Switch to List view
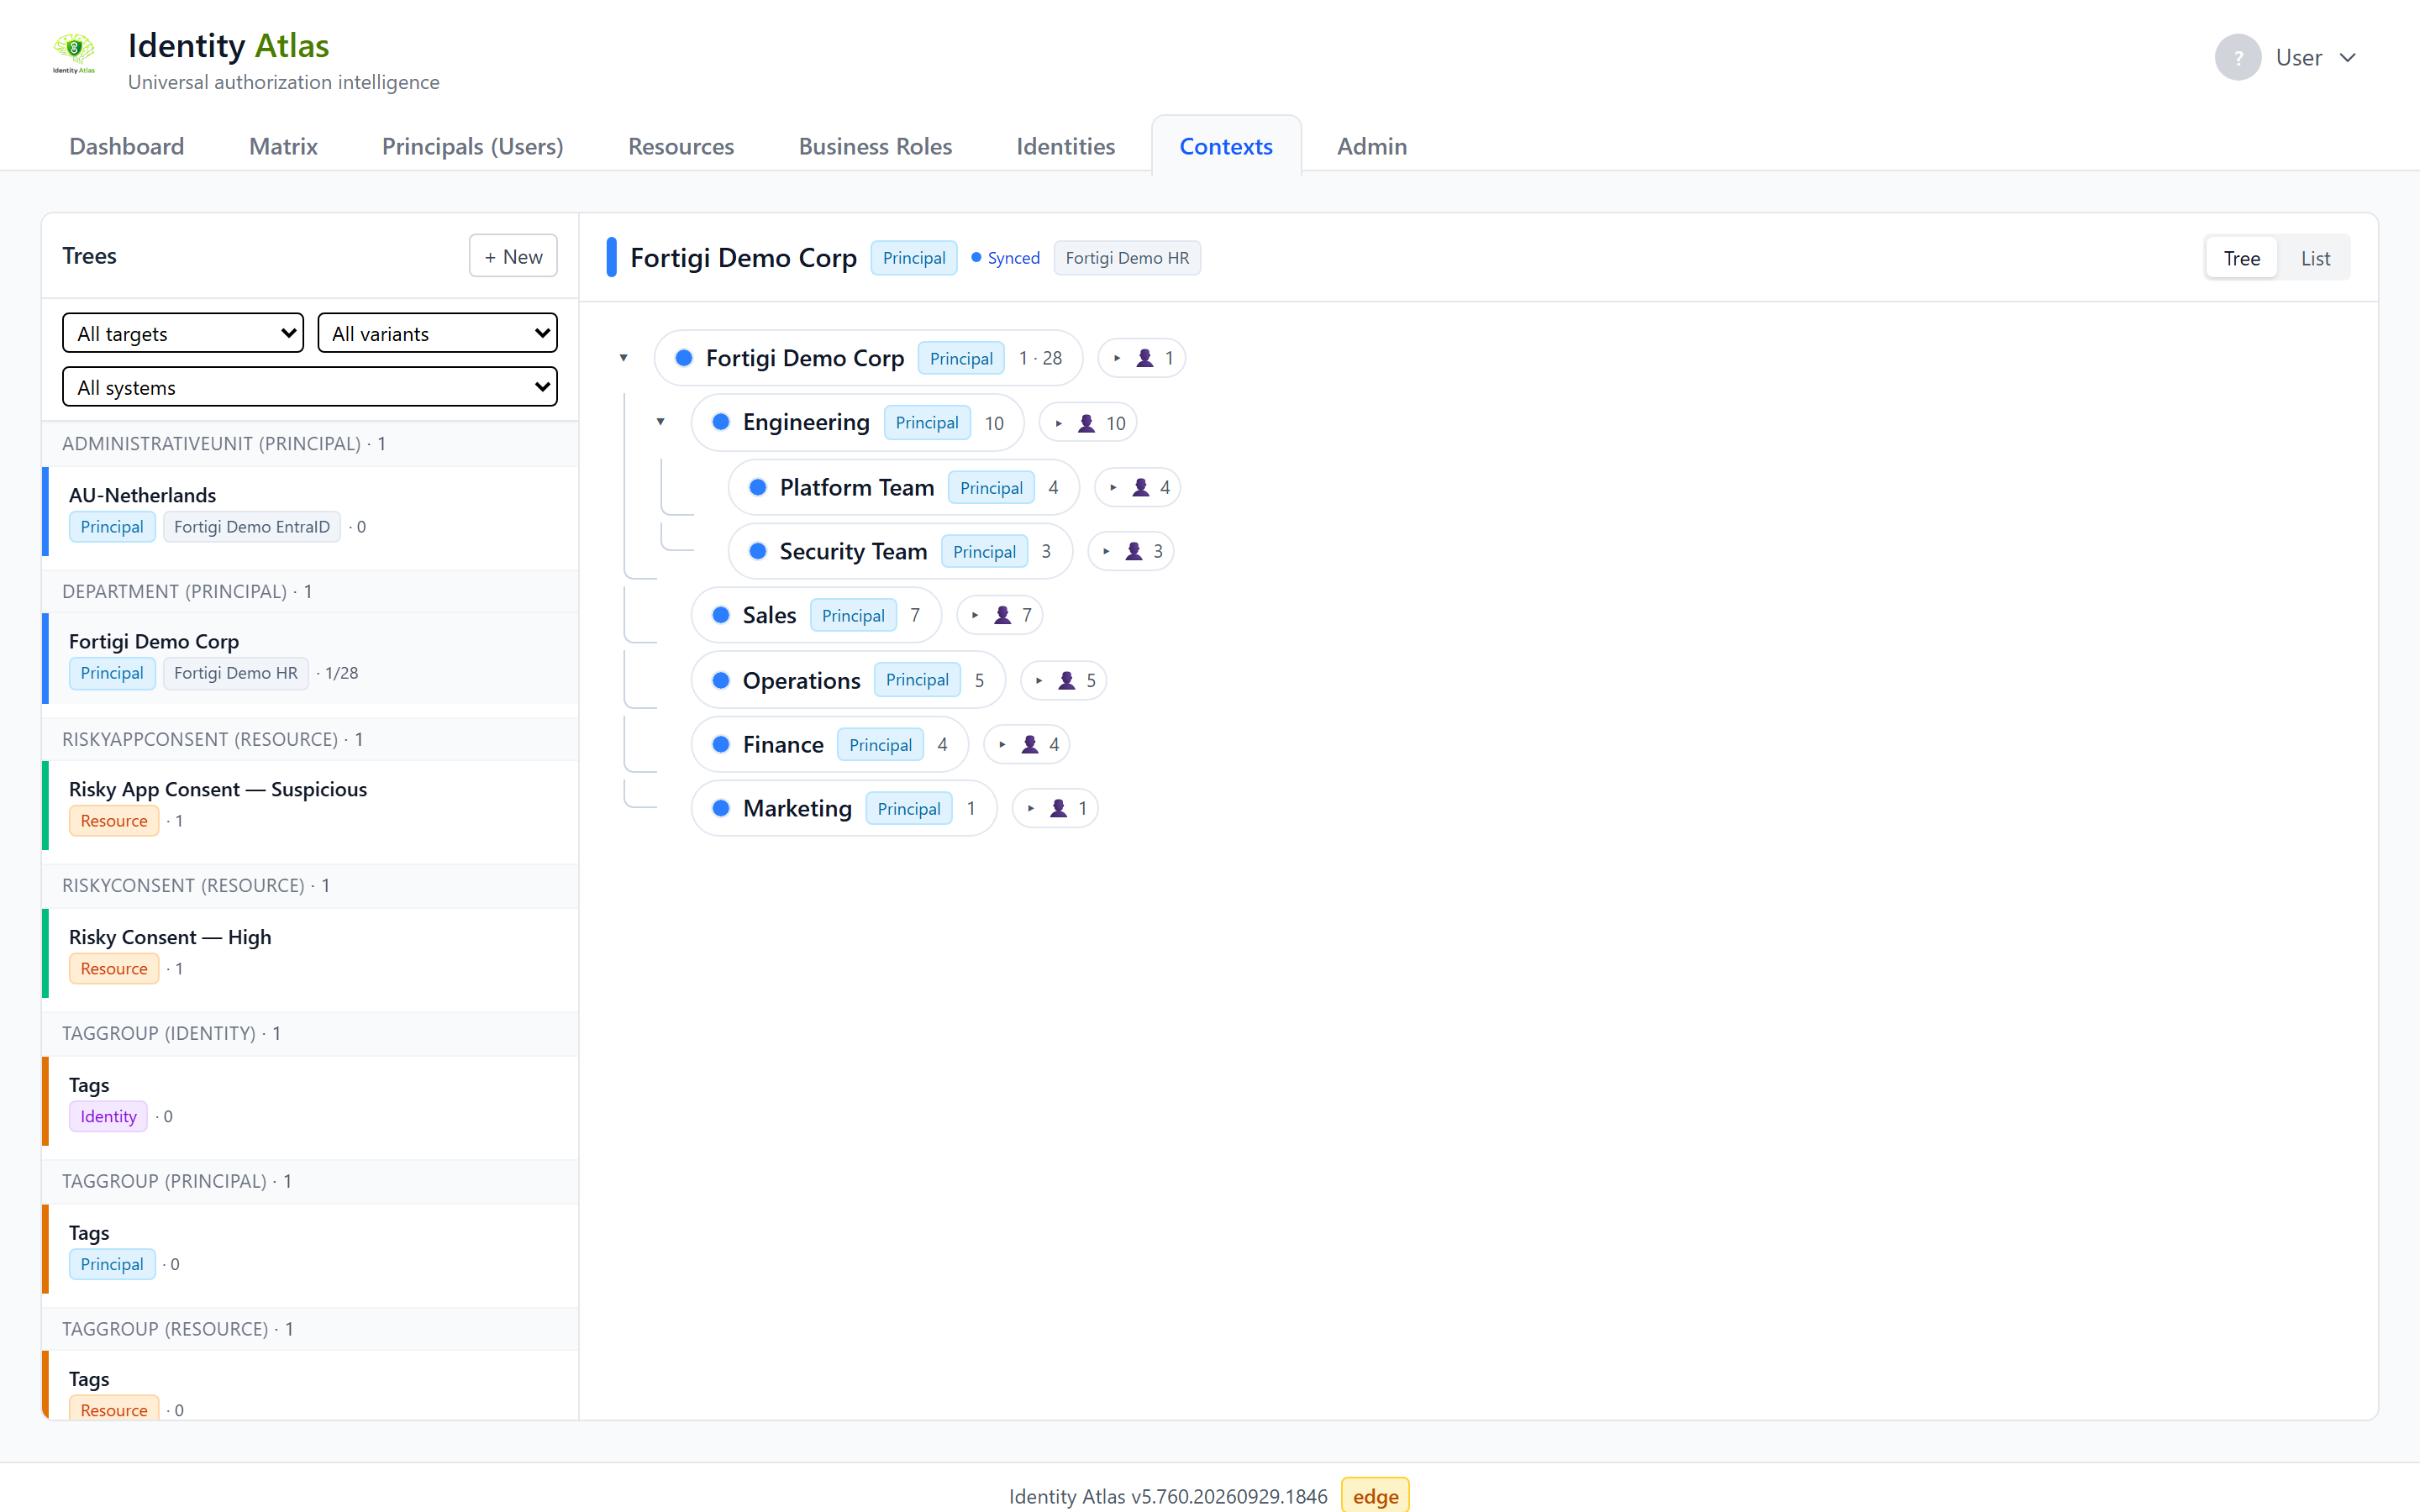This screenshot has height=1512, width=2420. [x=2315, y=258]
